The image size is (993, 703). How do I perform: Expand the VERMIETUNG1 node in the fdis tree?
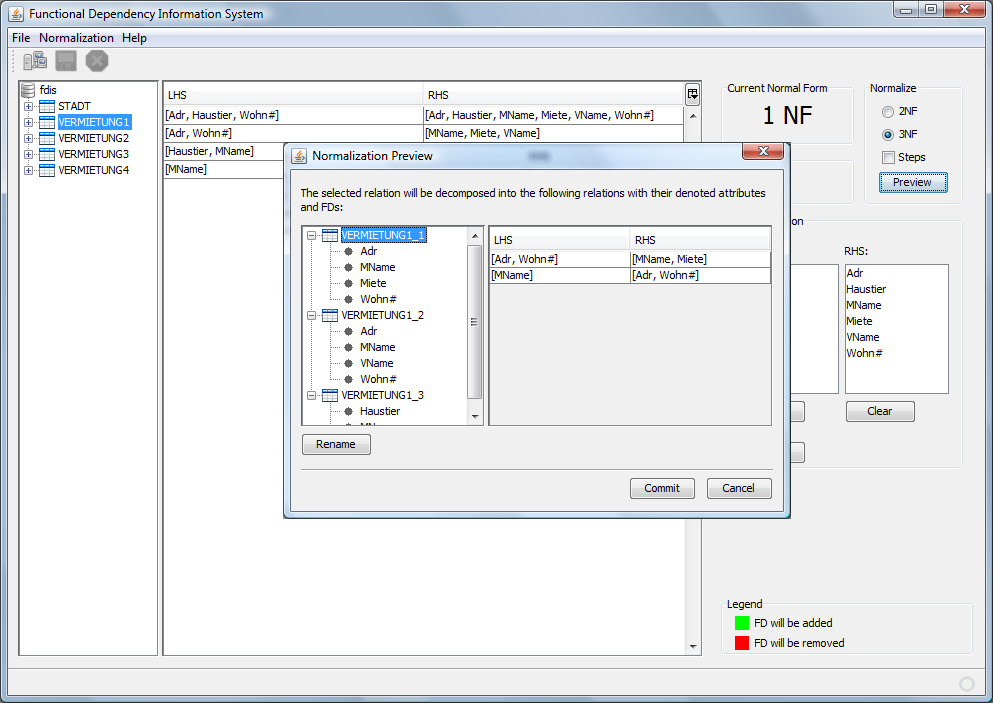coord(28,122)
